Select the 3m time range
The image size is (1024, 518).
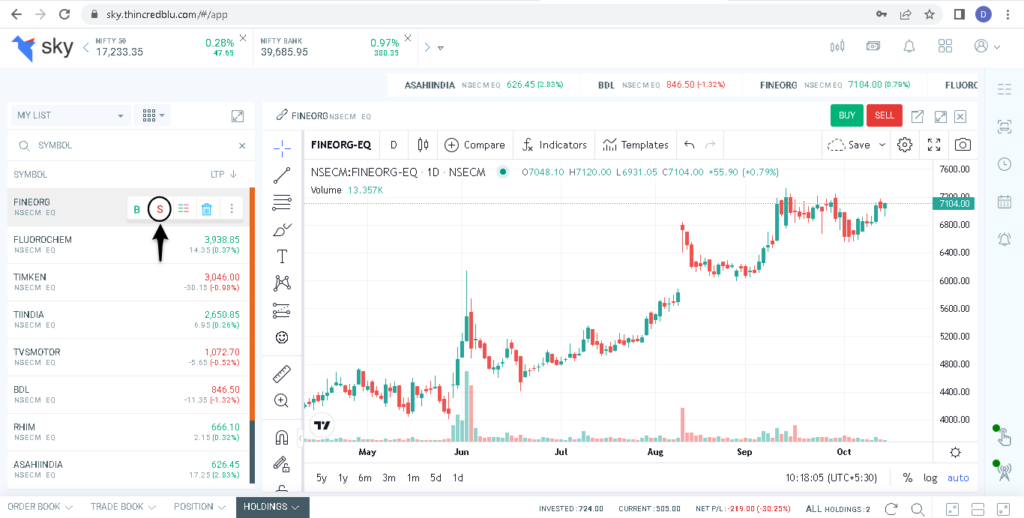coord(389,478)
